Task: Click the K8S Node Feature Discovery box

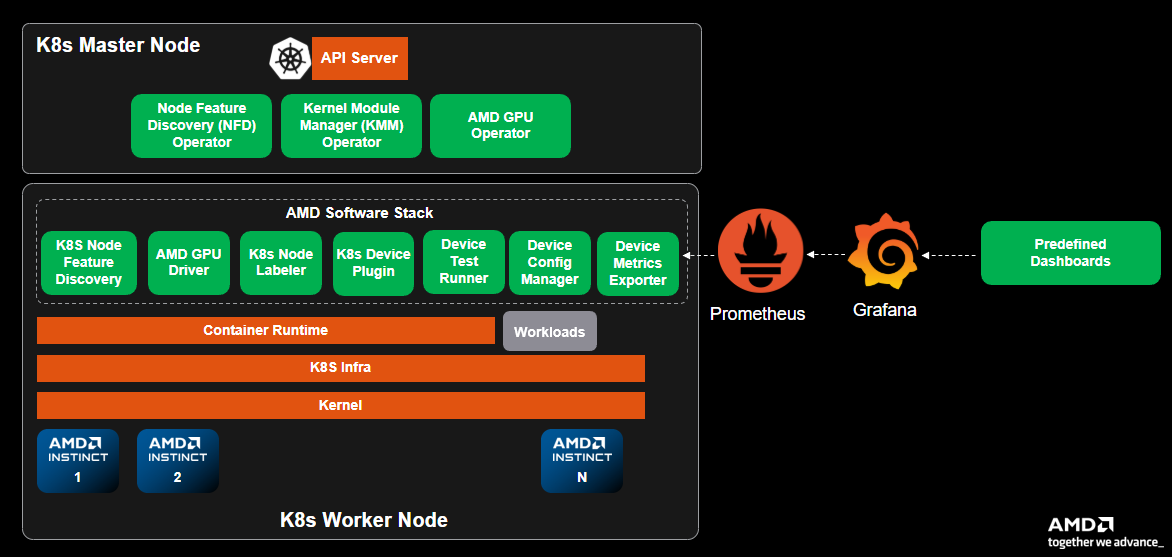Action: 89,263
